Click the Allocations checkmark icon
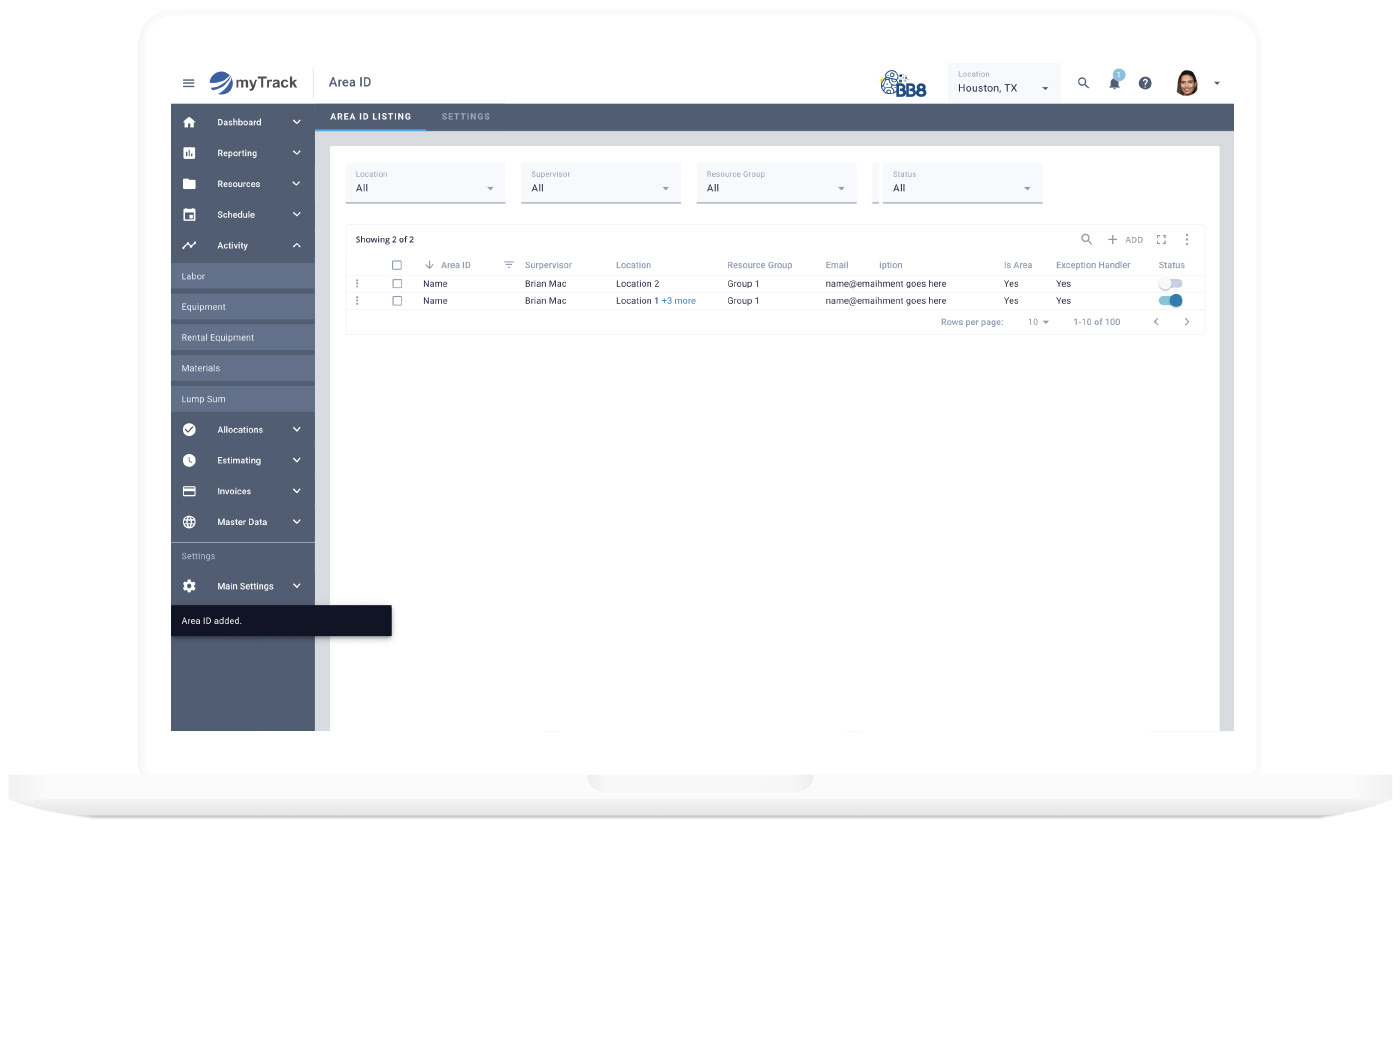 [189, 430]
